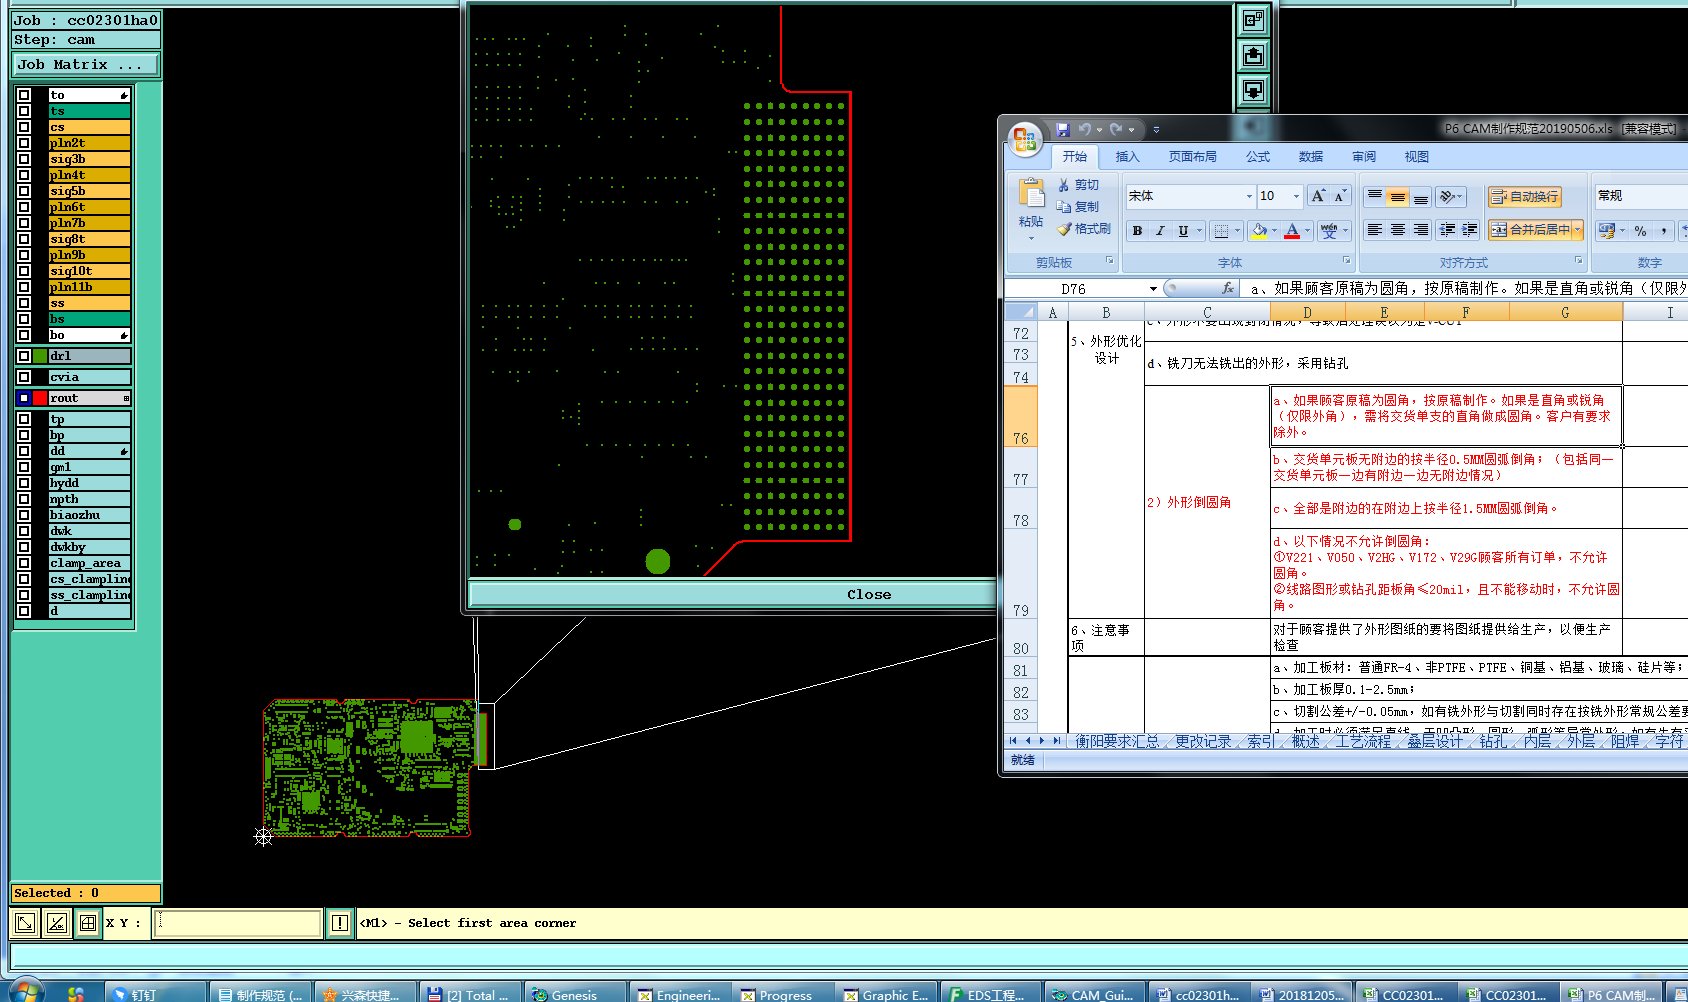
Task: Toggle underline formatting in Excel
Action: tap(1183, 231)
